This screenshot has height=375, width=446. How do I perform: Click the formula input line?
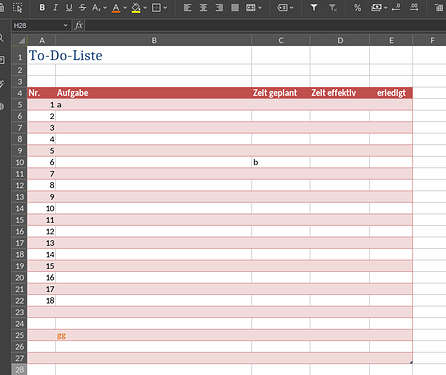click(x=265, y=25)
